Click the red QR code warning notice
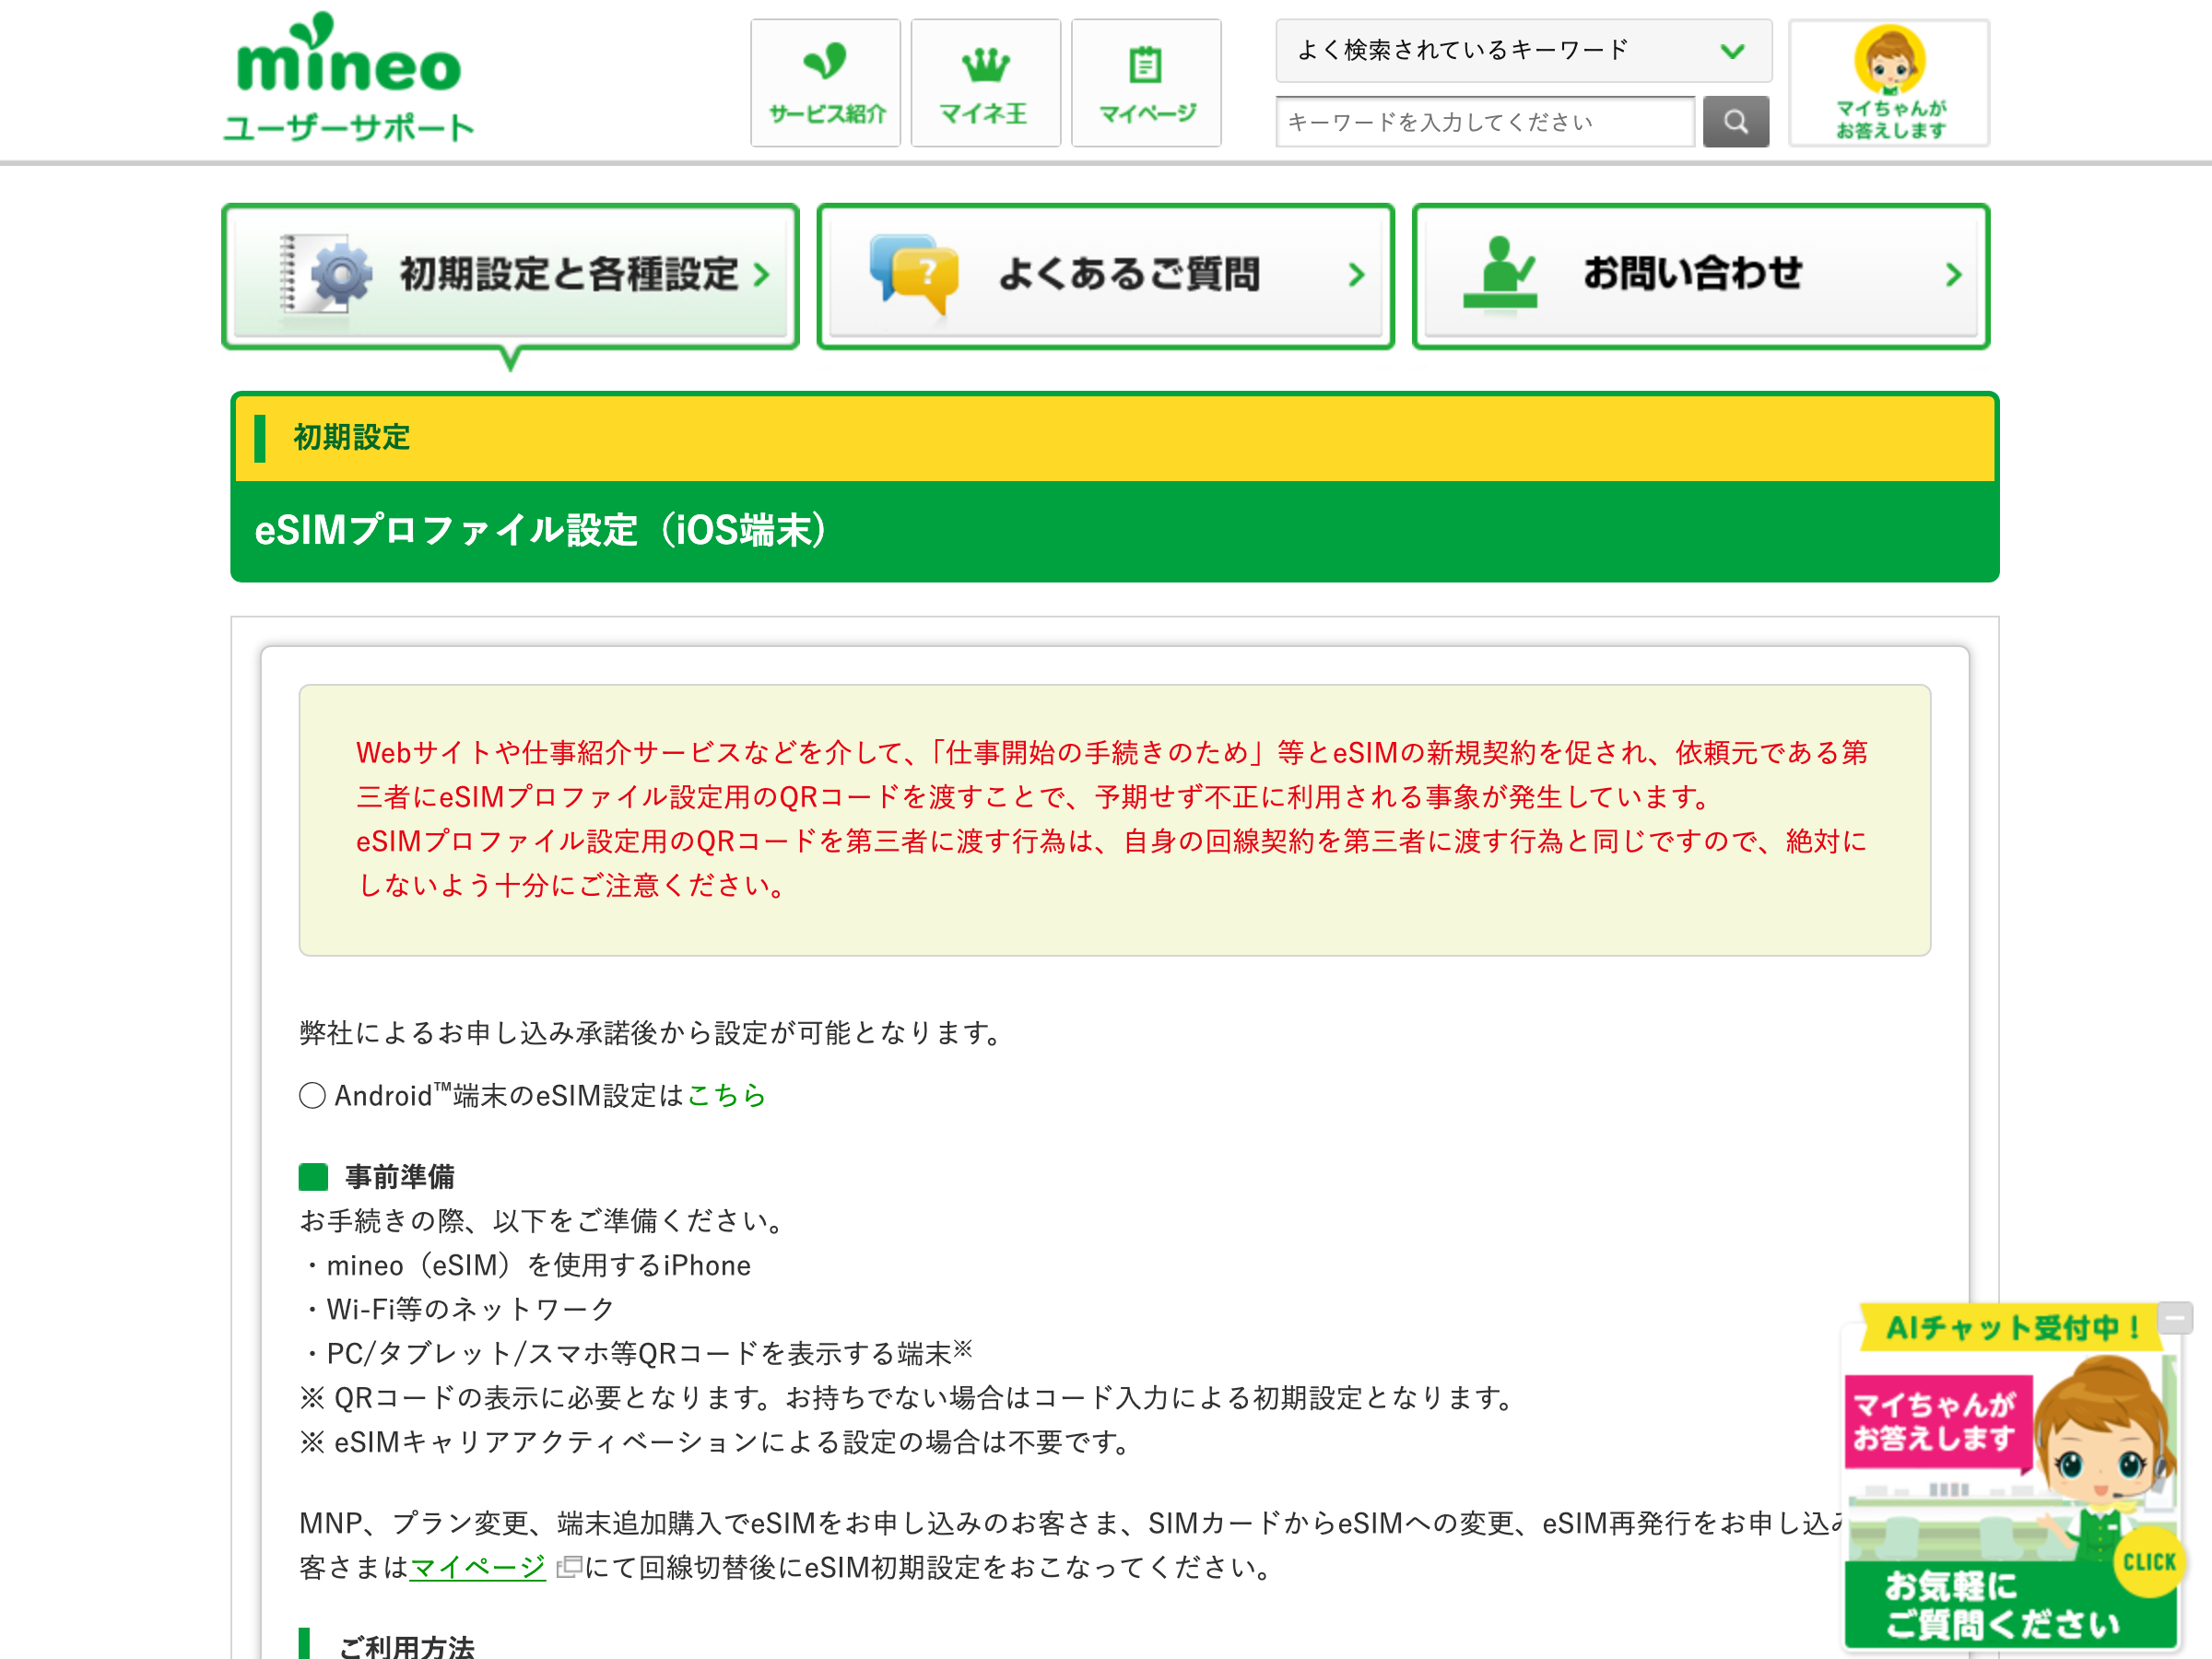Image resolution: width=2212 pixels, height=1659 pixels. pos(1114,819)
